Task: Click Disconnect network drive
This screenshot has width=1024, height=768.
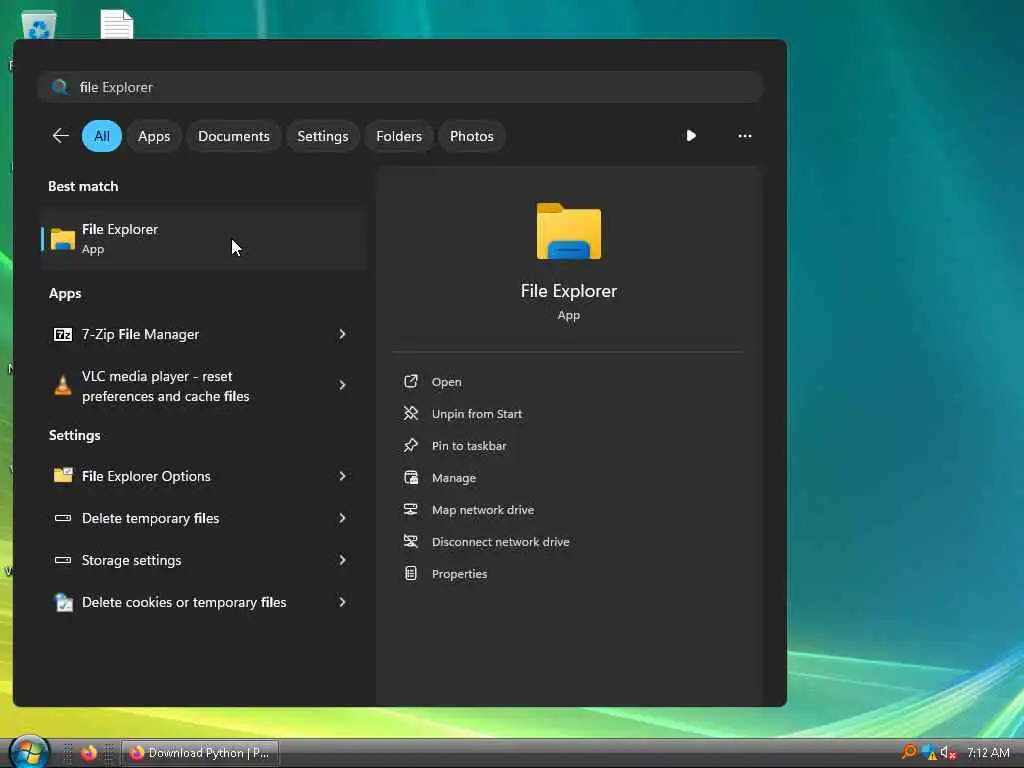Action: 500,542
